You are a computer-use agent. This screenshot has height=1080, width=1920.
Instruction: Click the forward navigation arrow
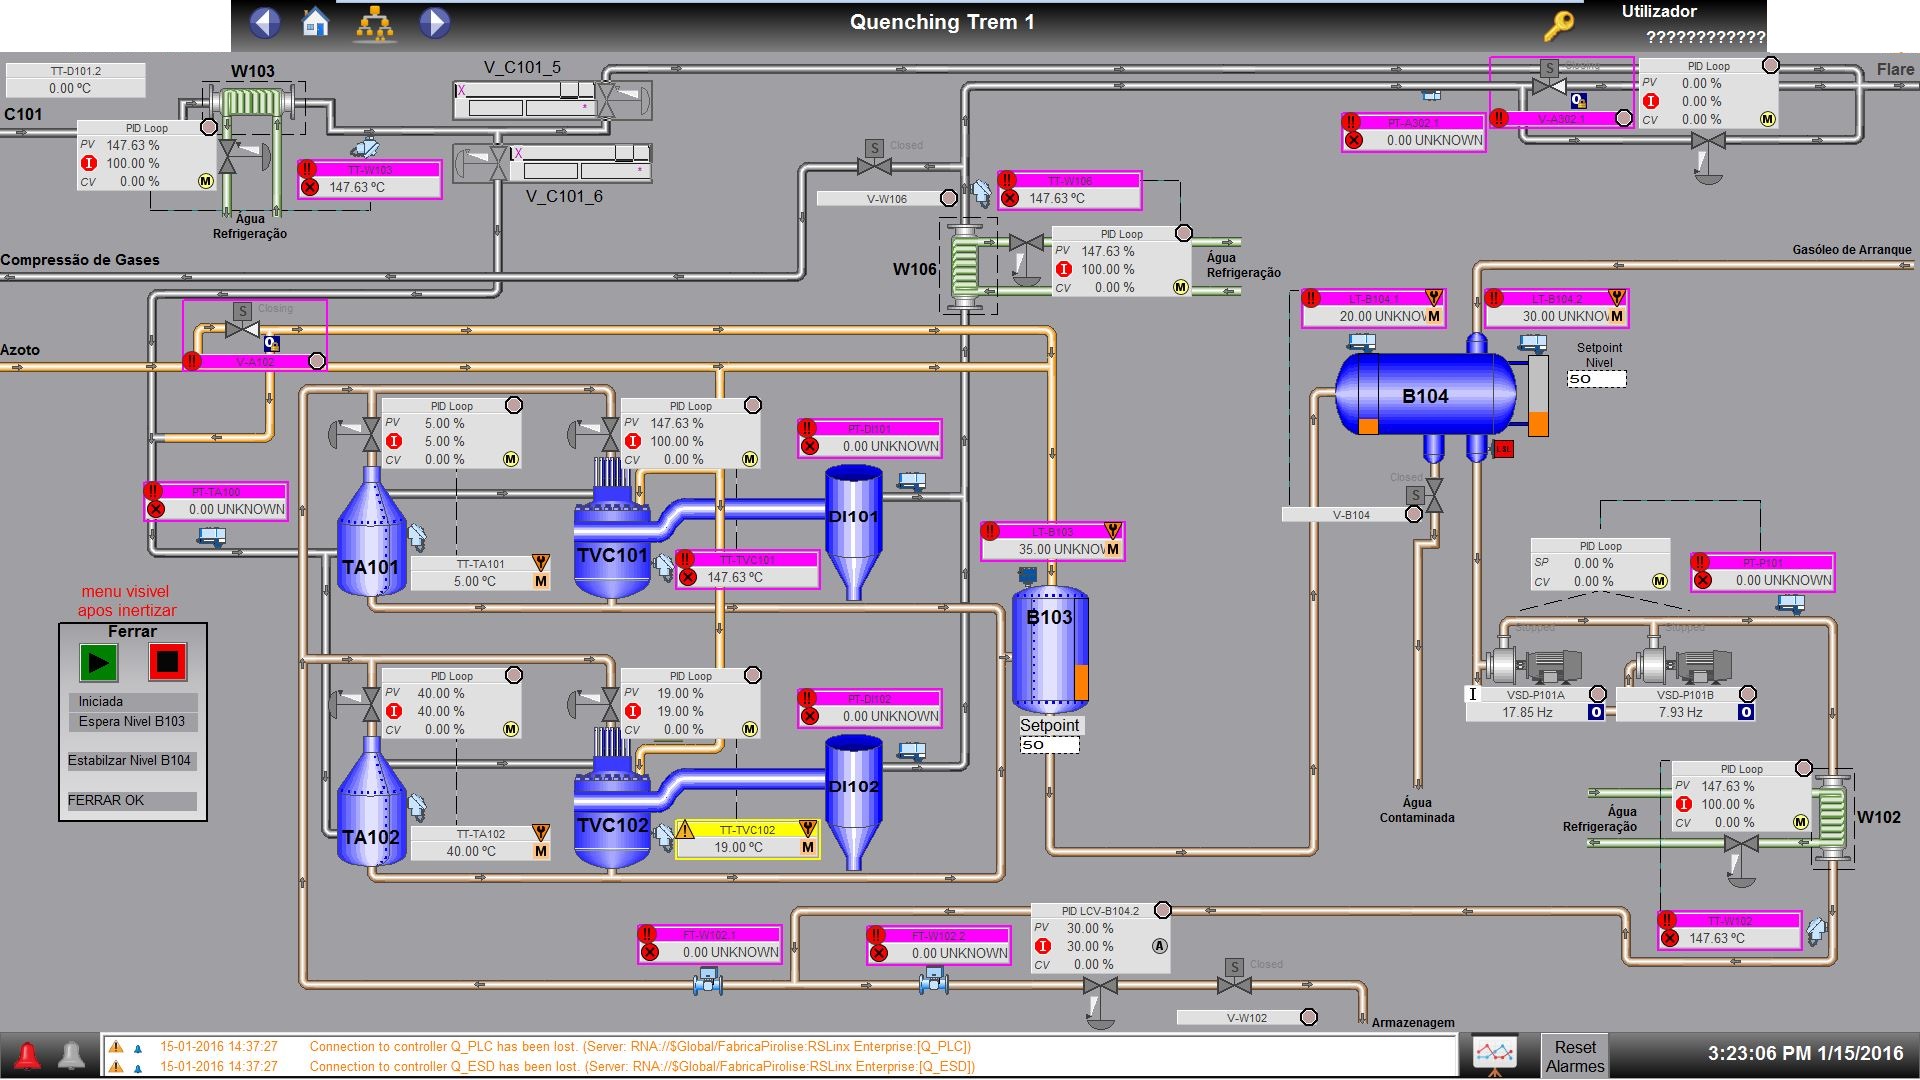[x=434, y=22]
